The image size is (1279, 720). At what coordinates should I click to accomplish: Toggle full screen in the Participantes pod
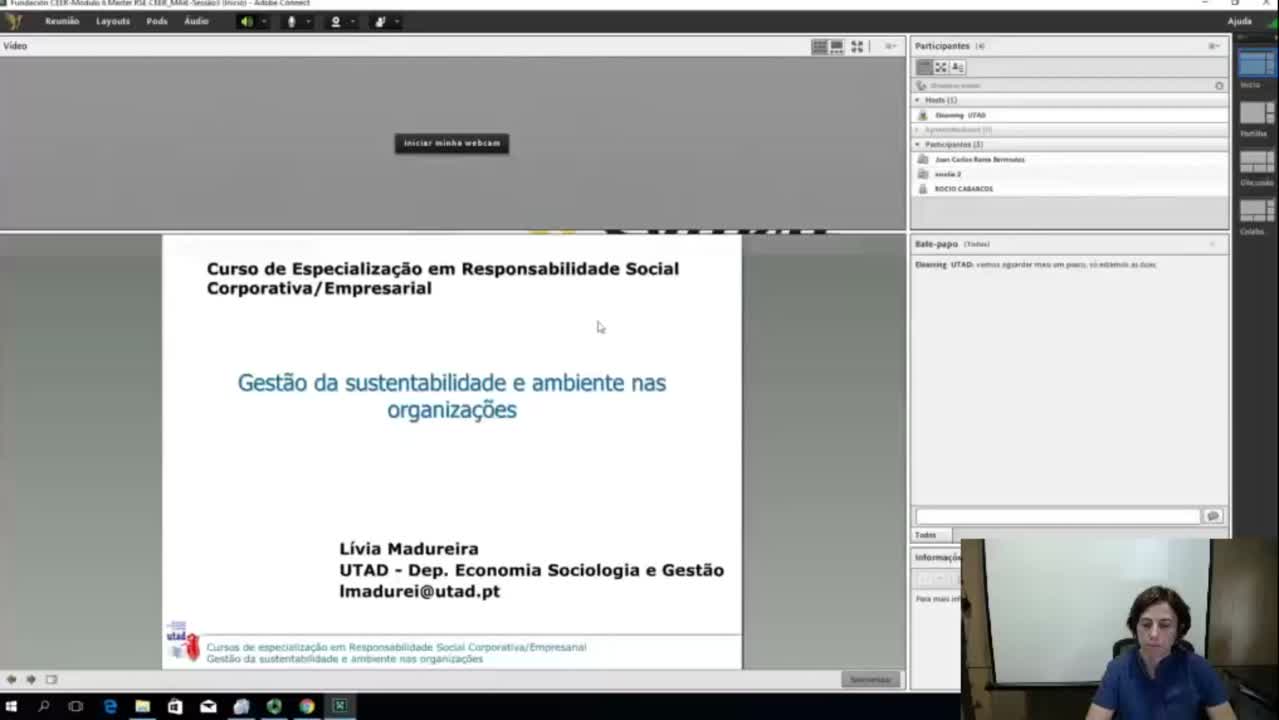pos(940,67)
